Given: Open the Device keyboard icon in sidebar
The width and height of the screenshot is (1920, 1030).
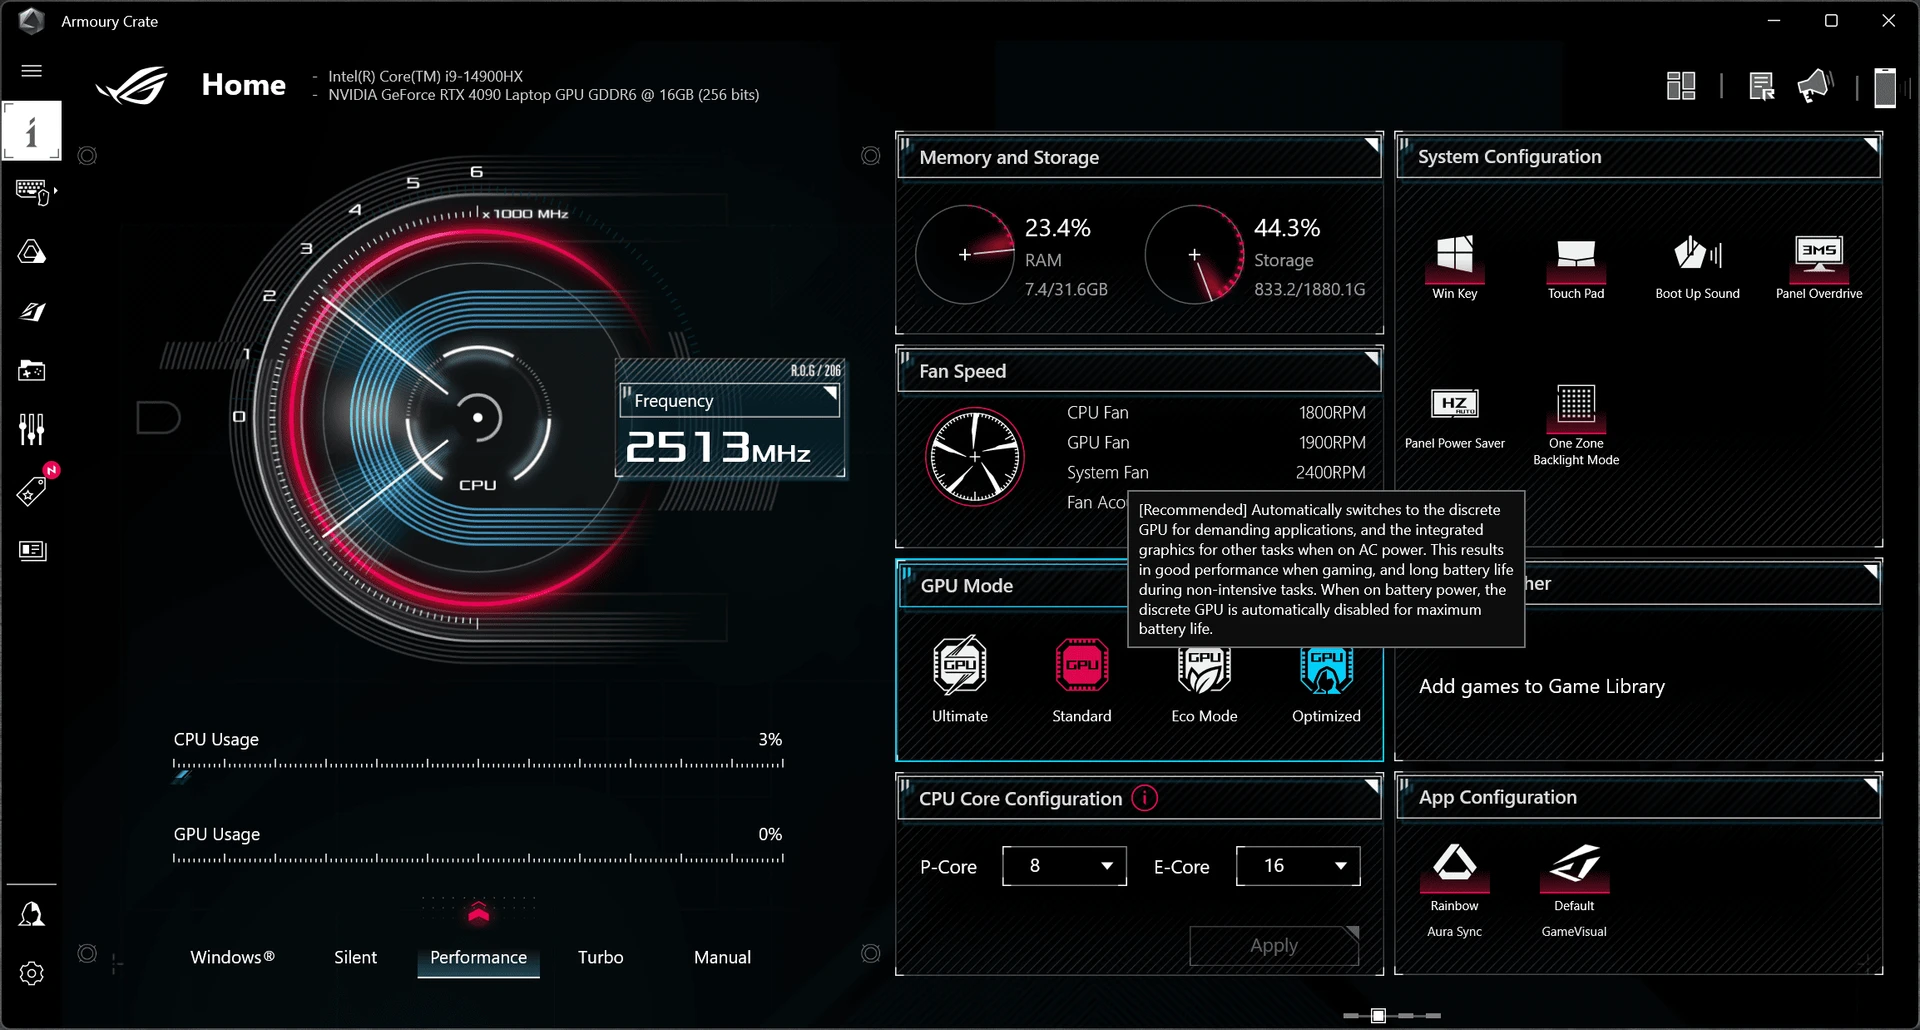Looking at the screenshot, I should (x=33, y=191).
